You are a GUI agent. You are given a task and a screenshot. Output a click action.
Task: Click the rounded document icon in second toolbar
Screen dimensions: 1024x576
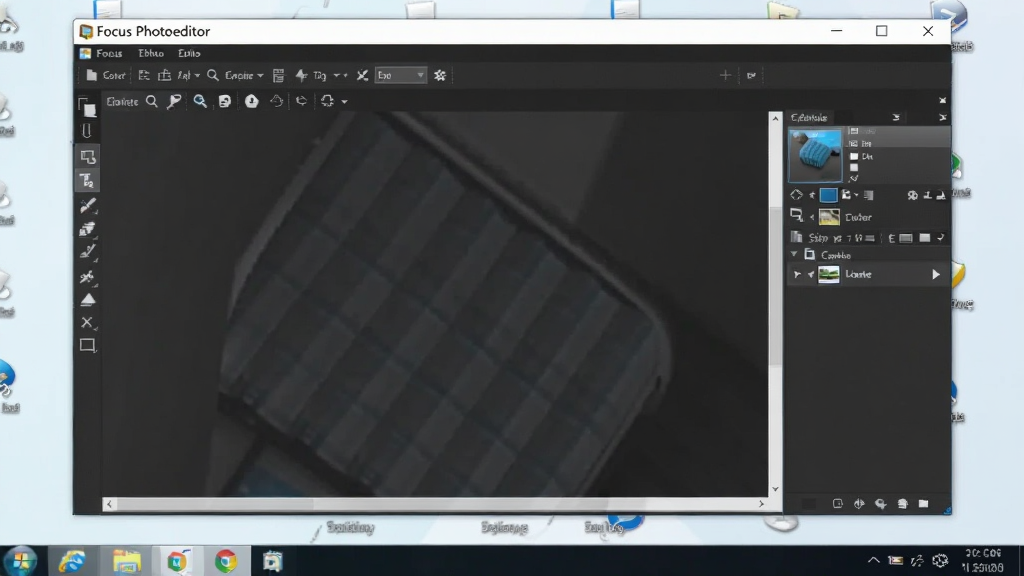pyautogui.click(x=225, y=101)
